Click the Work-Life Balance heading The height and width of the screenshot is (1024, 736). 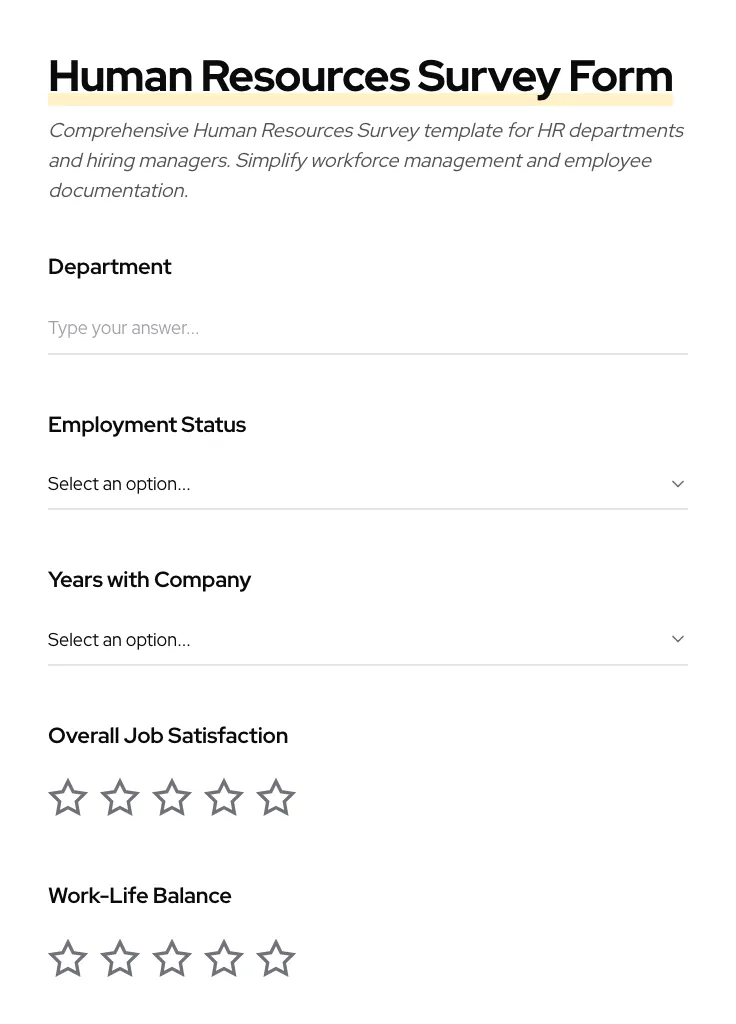139,896
